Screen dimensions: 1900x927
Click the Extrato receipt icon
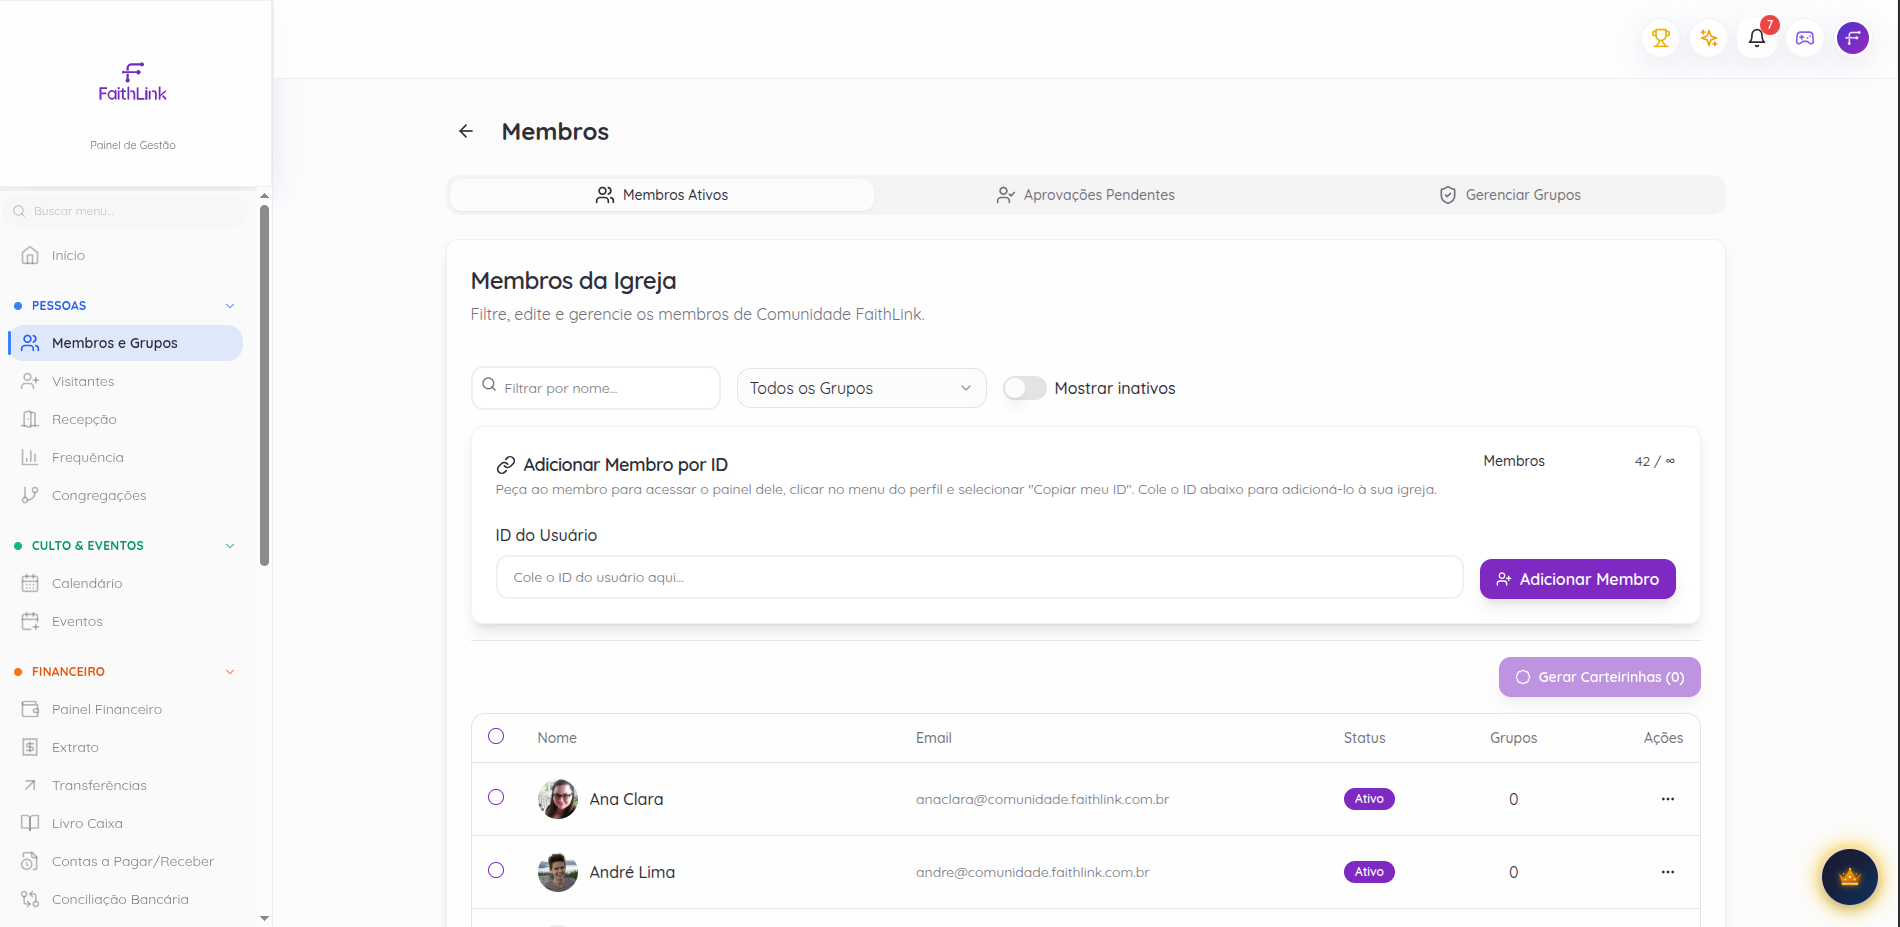click(x=30, y=747)
